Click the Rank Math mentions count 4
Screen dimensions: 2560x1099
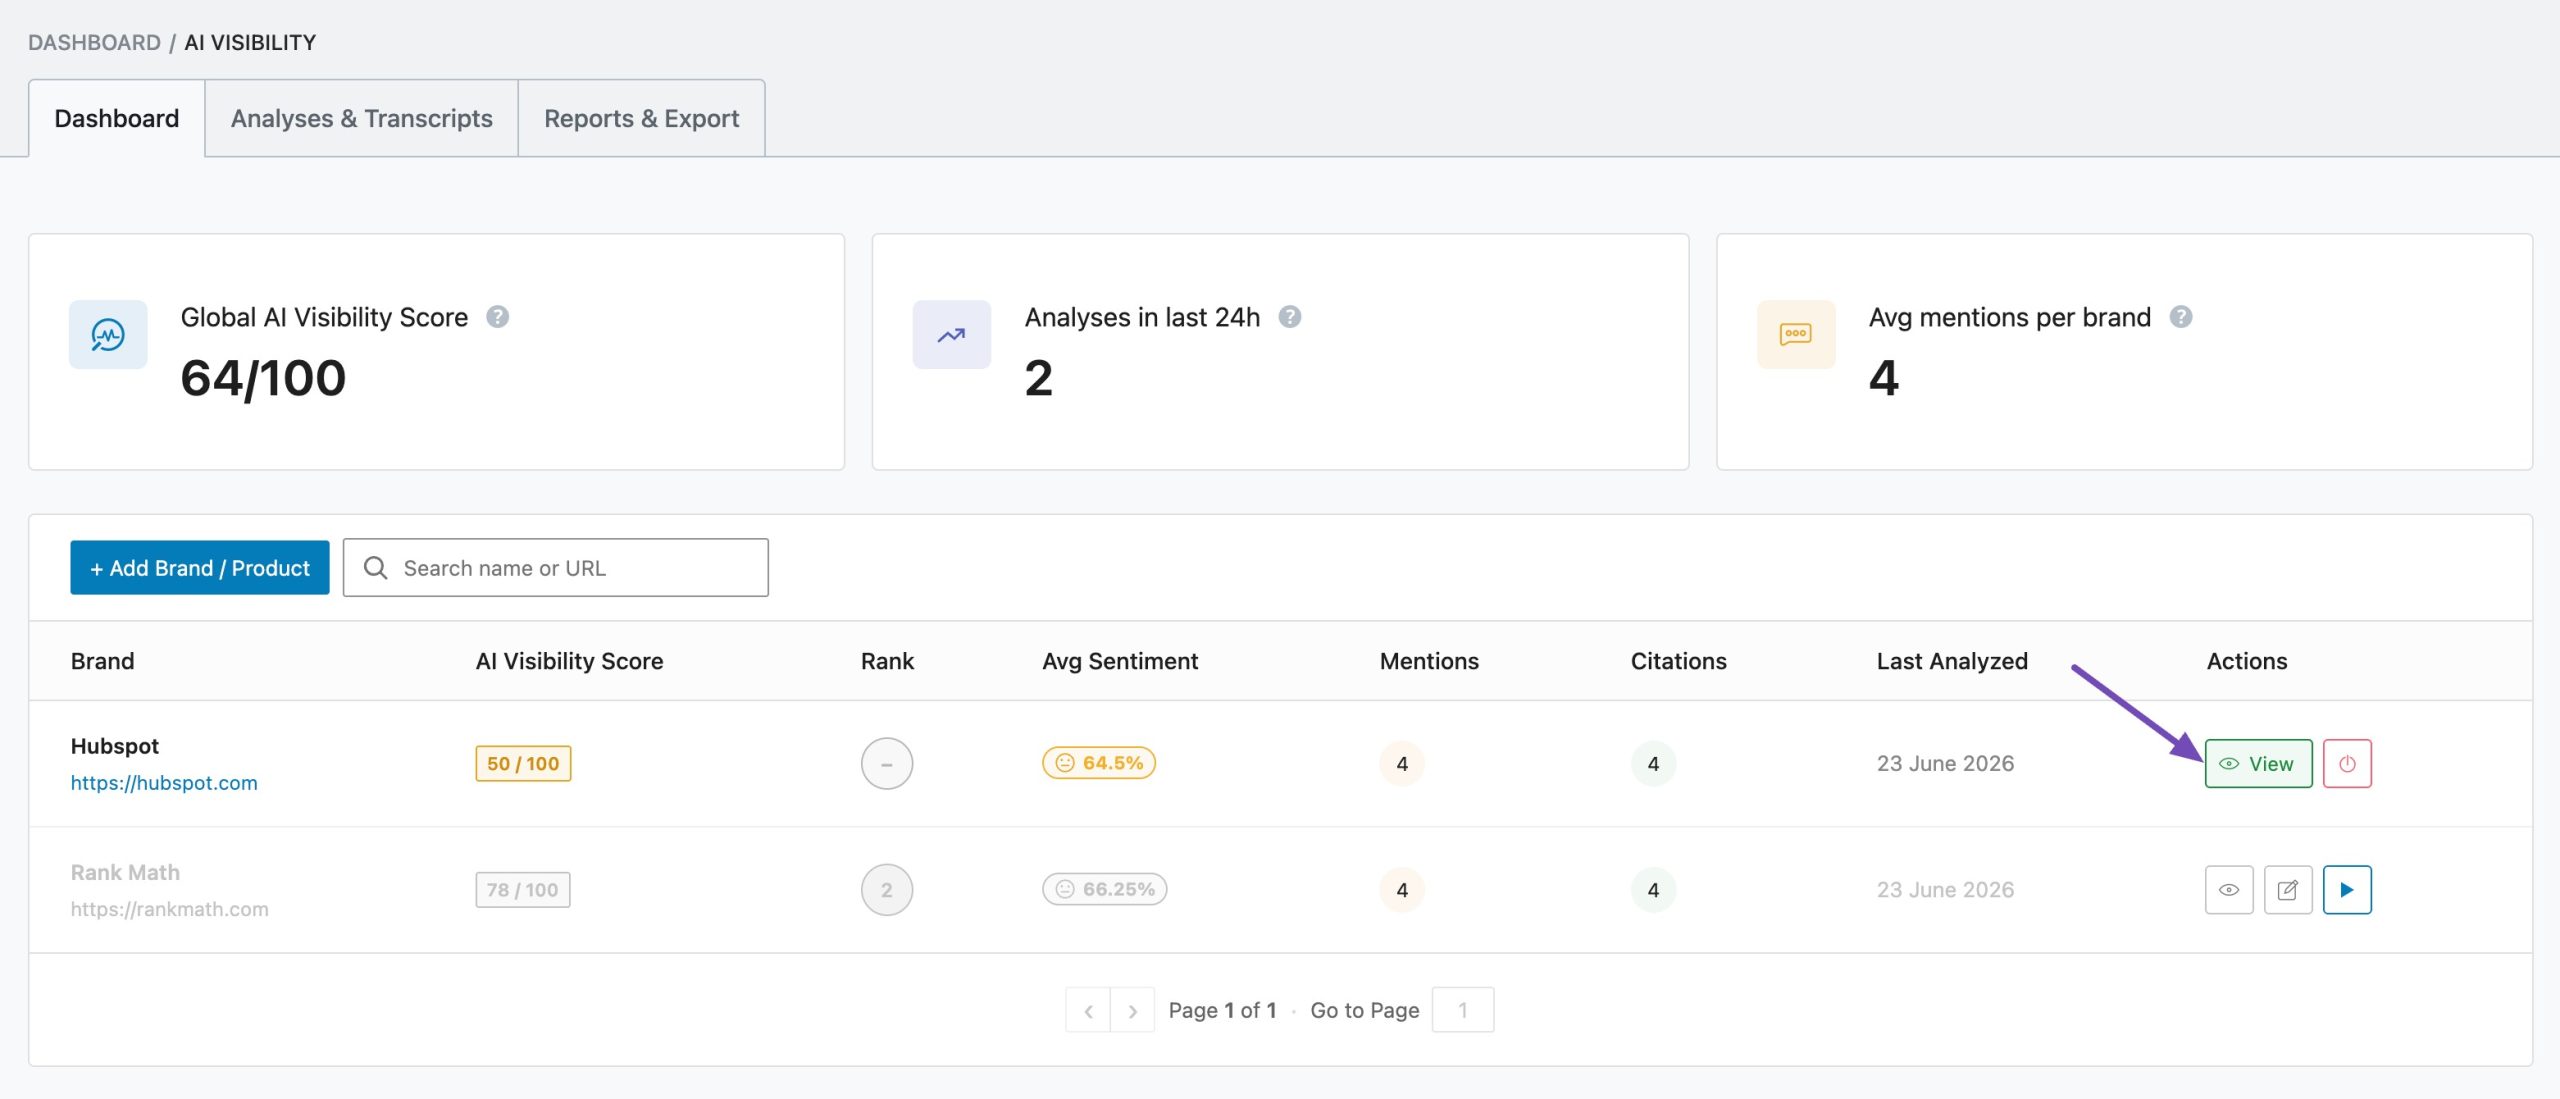[1402, 890]
